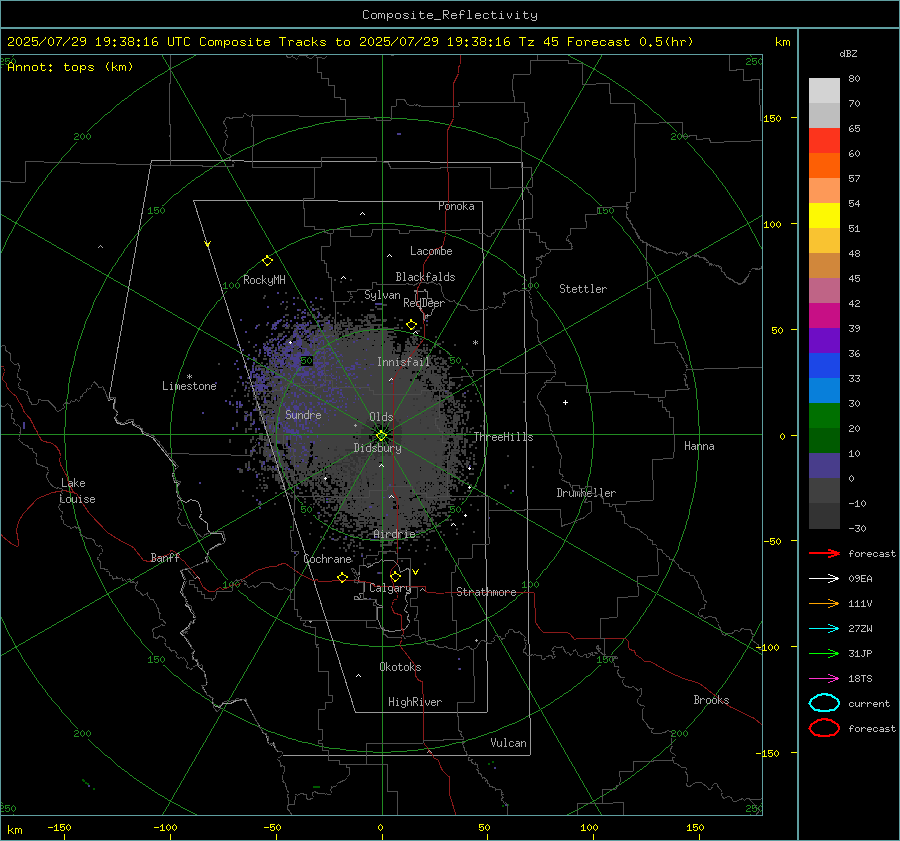Image resolution: width=900 pixels, height=841 pixels.
Task: Click the Ponoka city label
Action: pos(456,206)
